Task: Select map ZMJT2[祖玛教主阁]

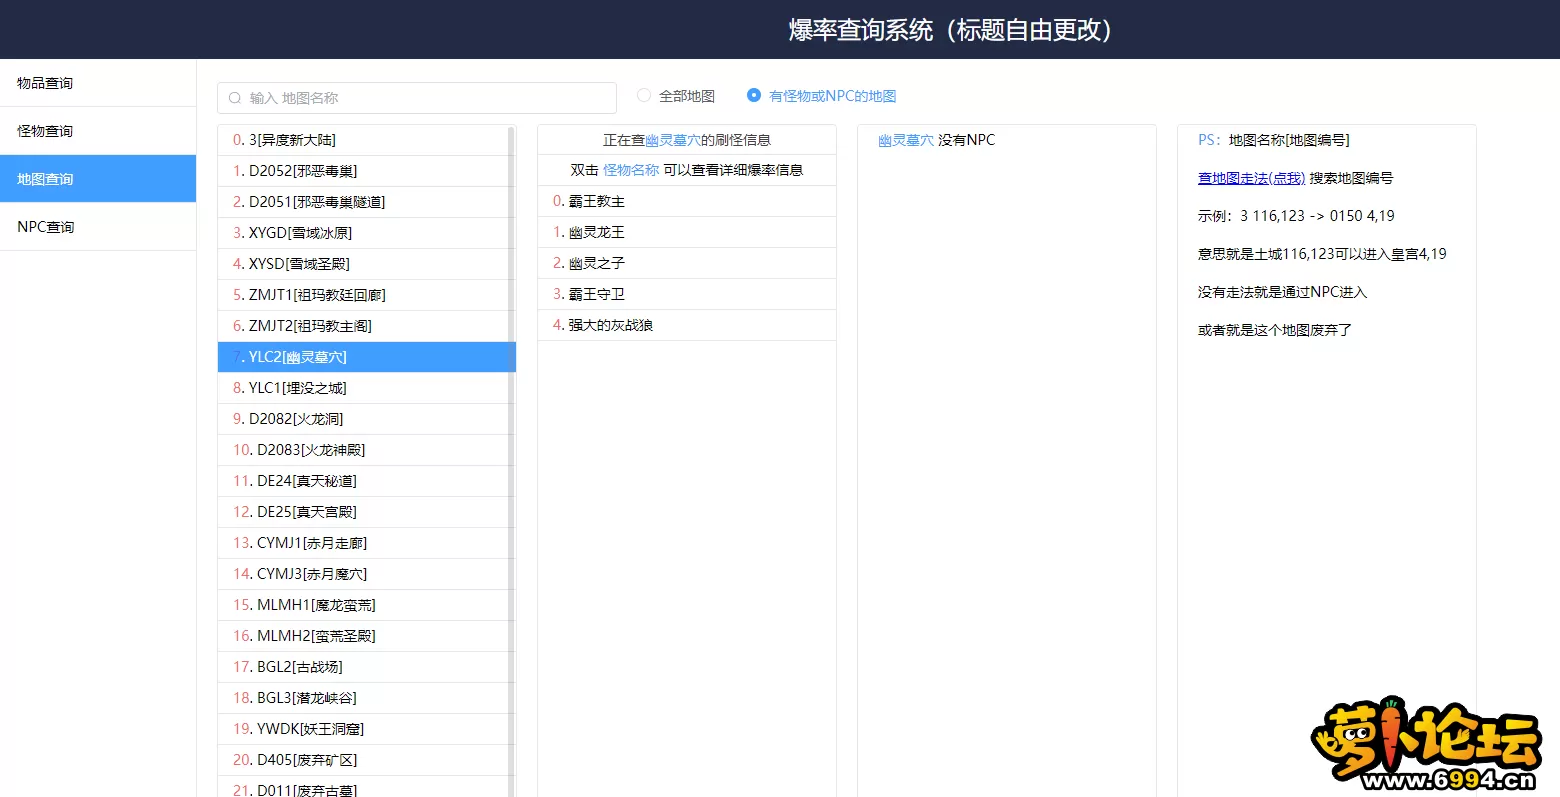Action: pos(363,326)
